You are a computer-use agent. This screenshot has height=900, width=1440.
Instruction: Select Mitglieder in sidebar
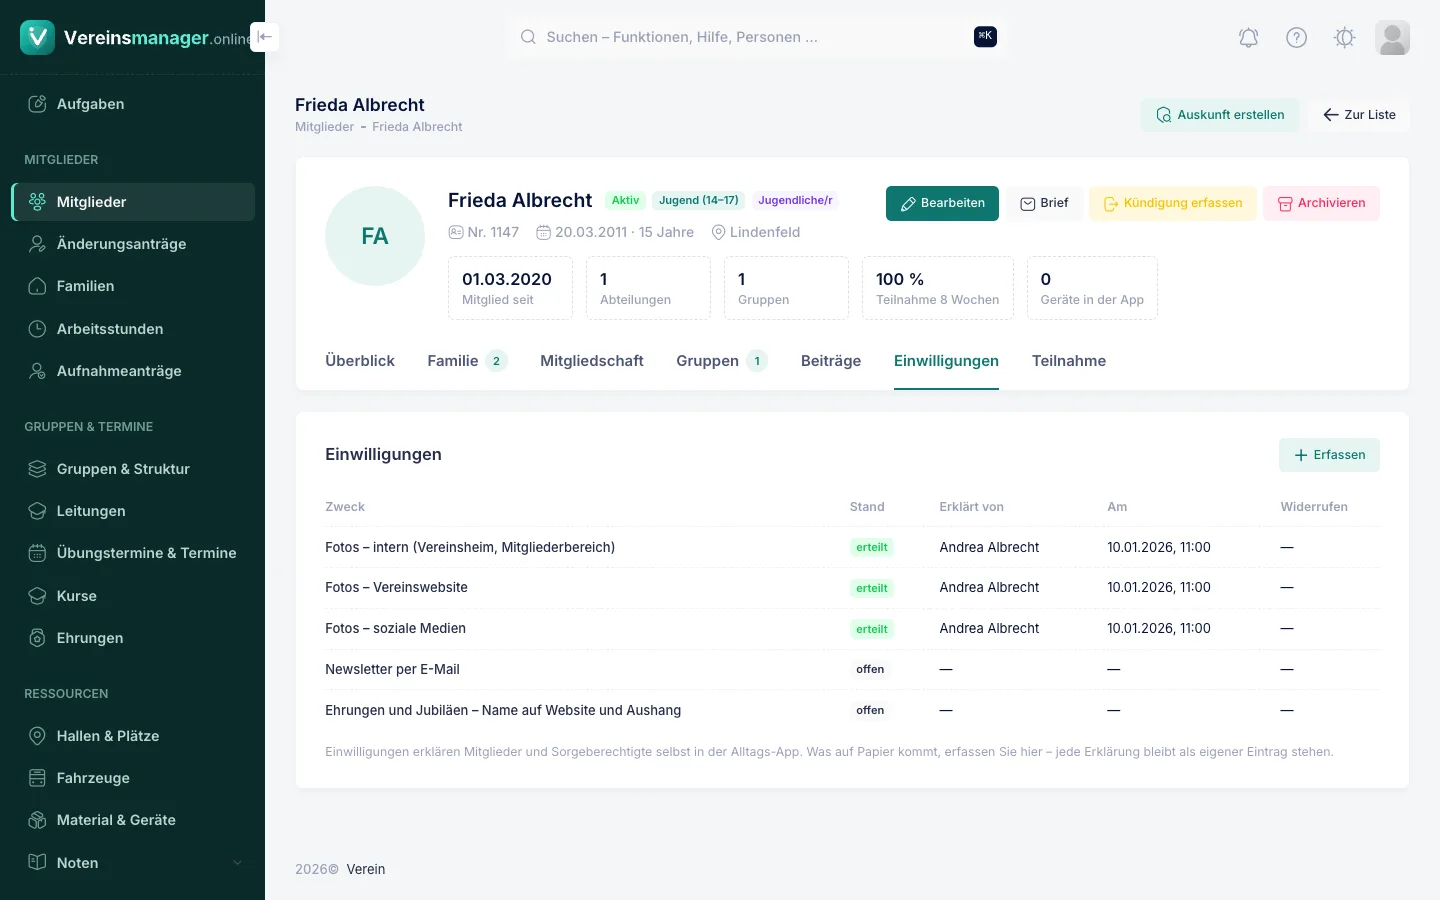pyautogui.click(x=132, y=202)
